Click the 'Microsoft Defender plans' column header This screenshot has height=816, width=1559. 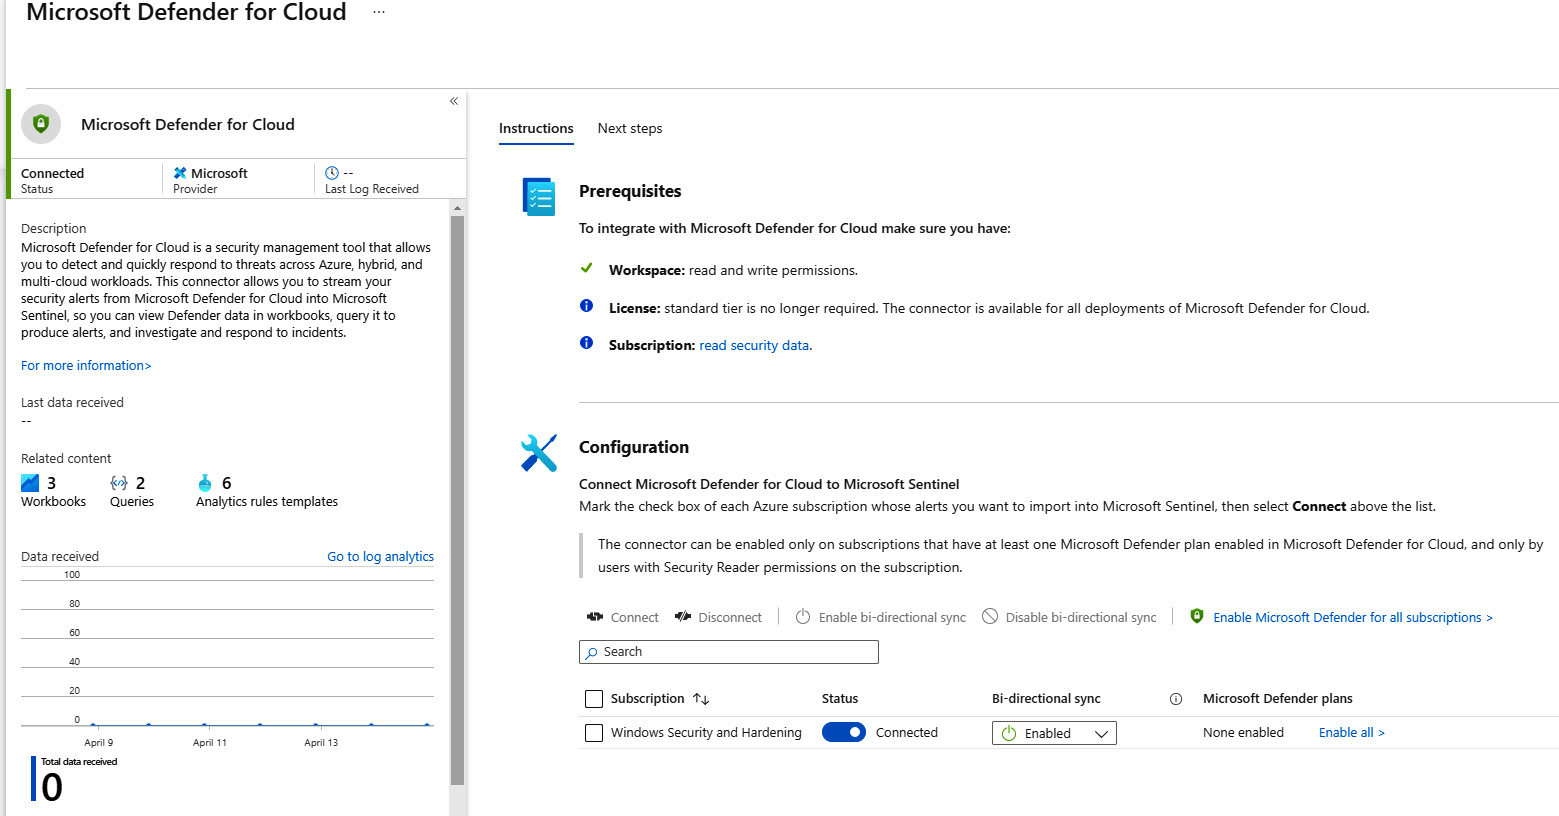(1277, 698)
